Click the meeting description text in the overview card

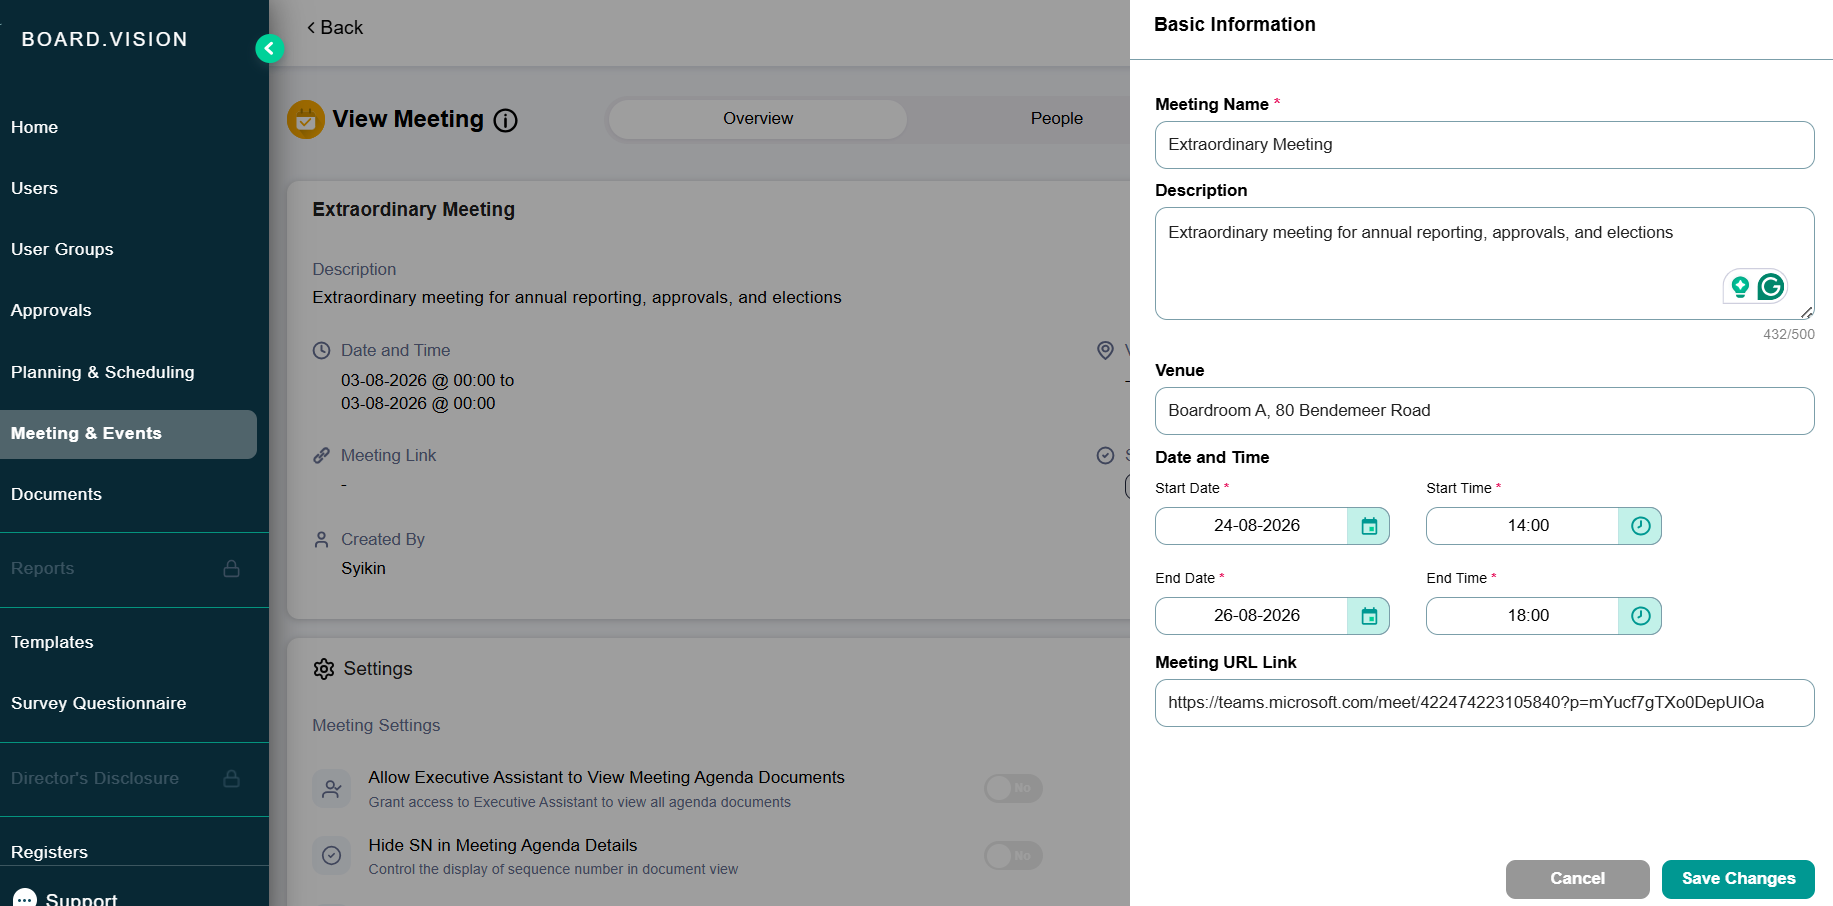(x=577, y=298)
